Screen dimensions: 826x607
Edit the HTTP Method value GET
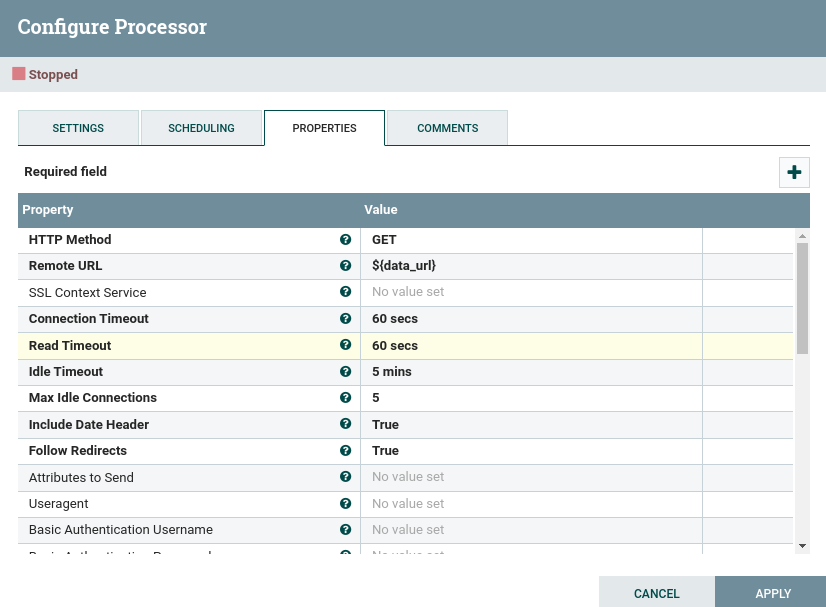531,240
